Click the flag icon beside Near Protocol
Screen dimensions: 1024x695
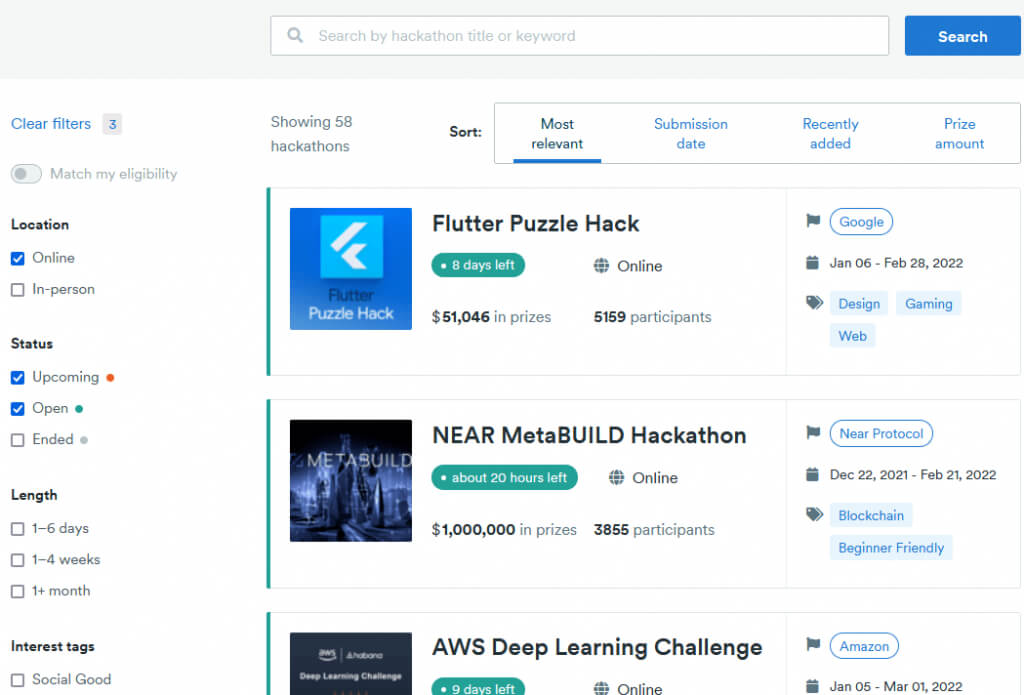coord(813,432)
